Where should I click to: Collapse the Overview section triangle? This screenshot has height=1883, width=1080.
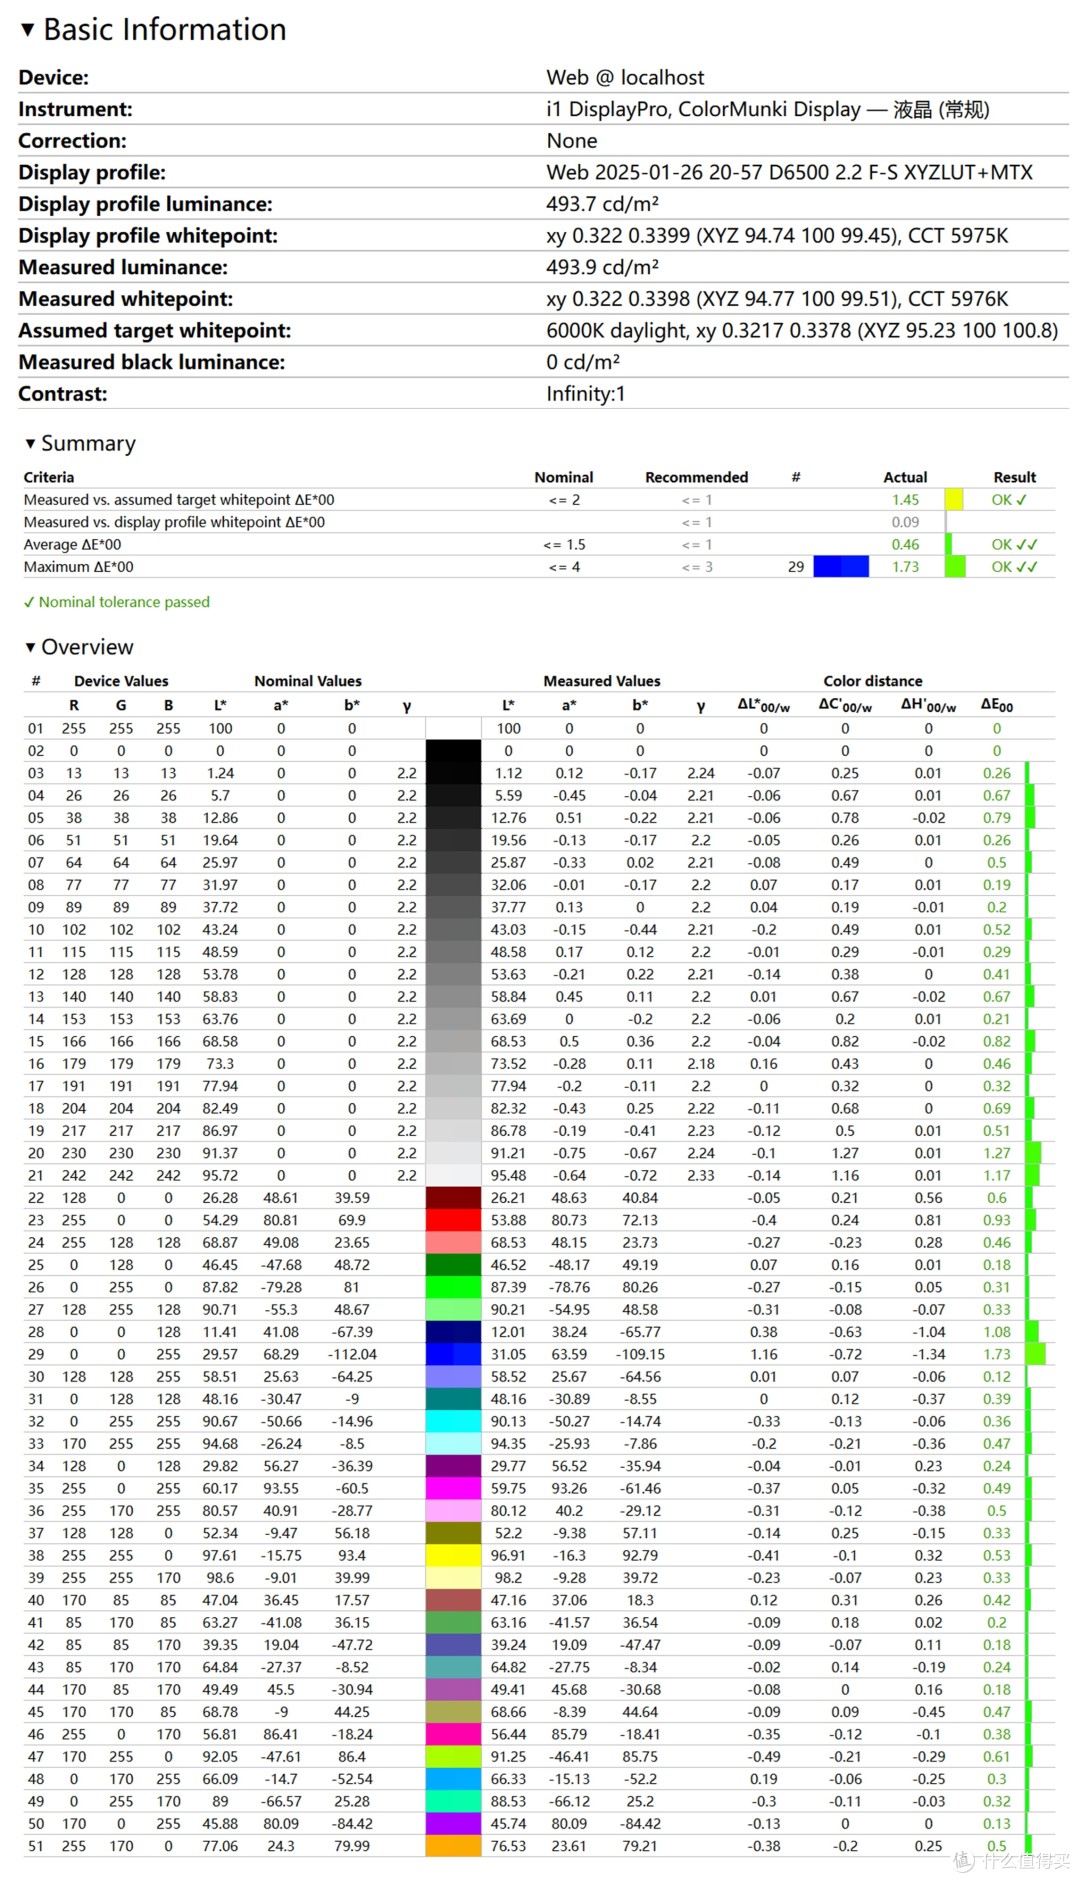tap(30, 647)
